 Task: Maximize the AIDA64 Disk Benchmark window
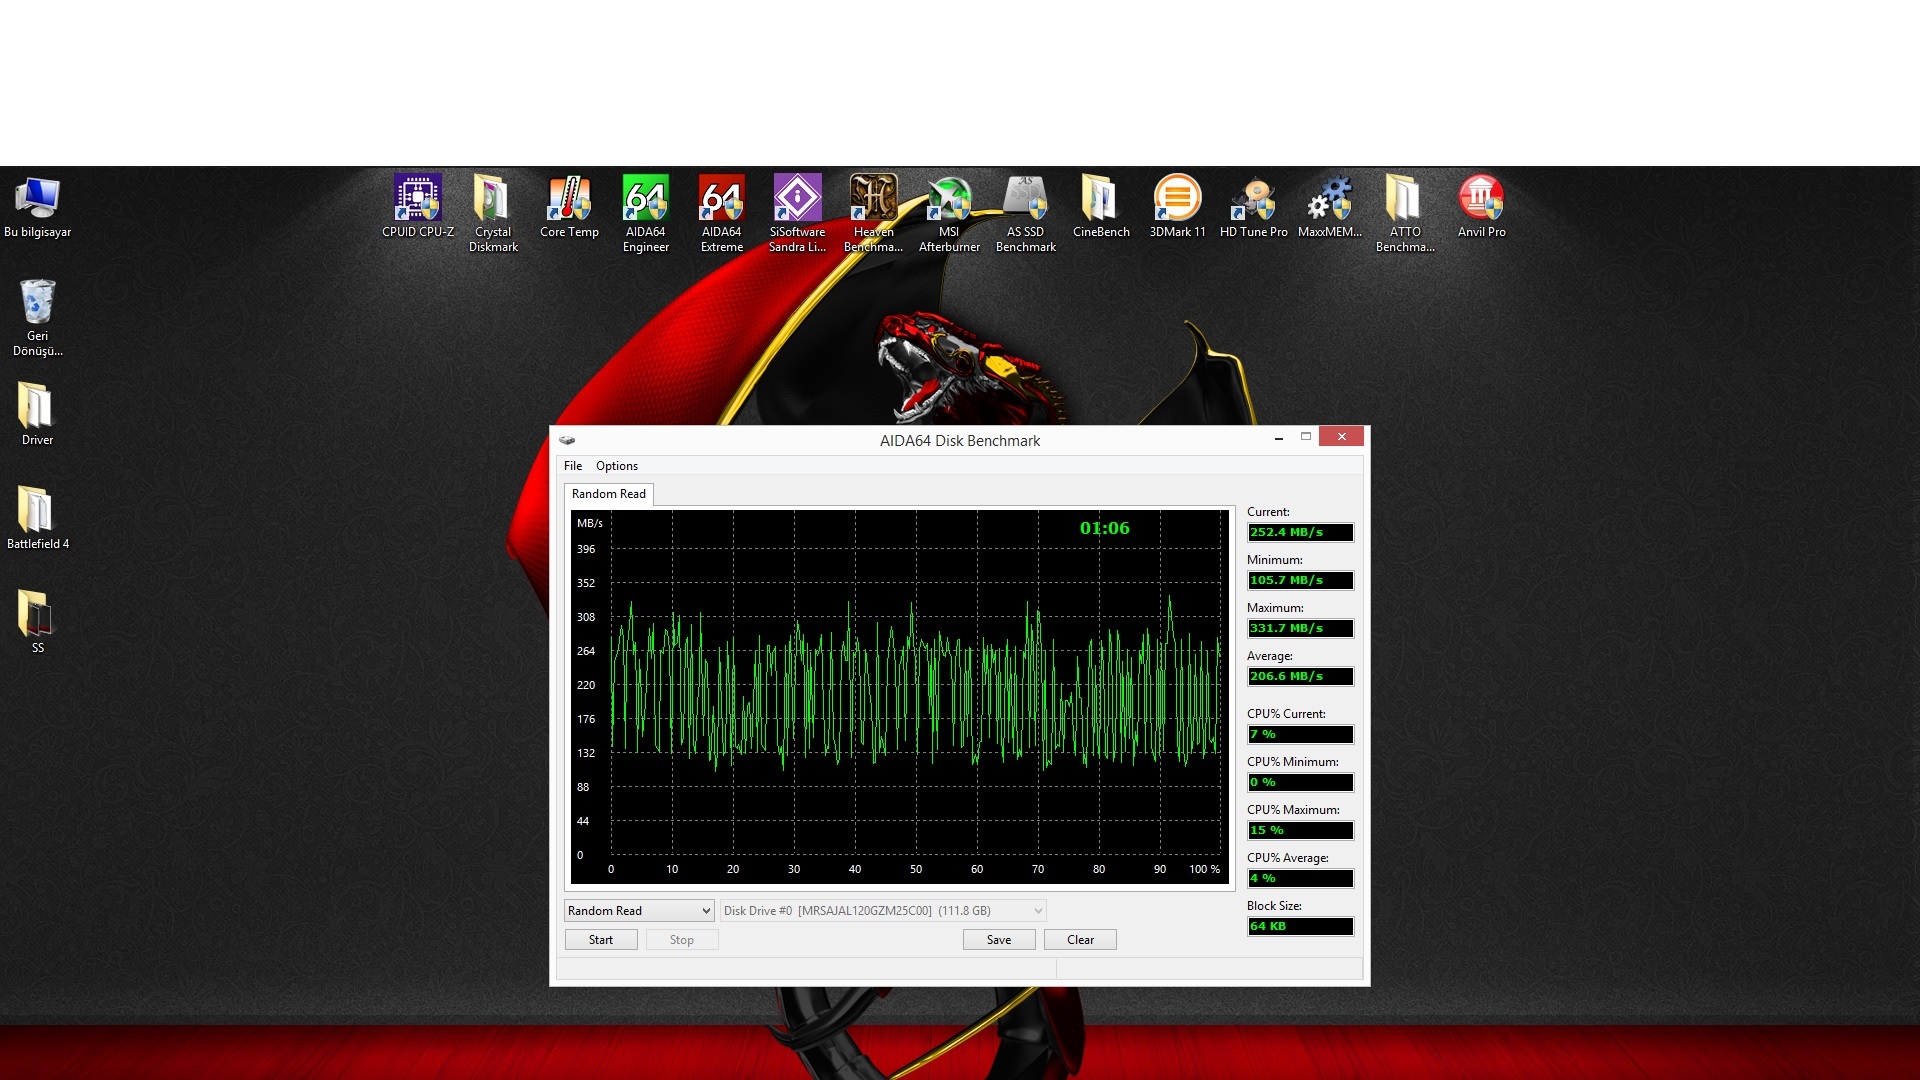click(1305, 437)
